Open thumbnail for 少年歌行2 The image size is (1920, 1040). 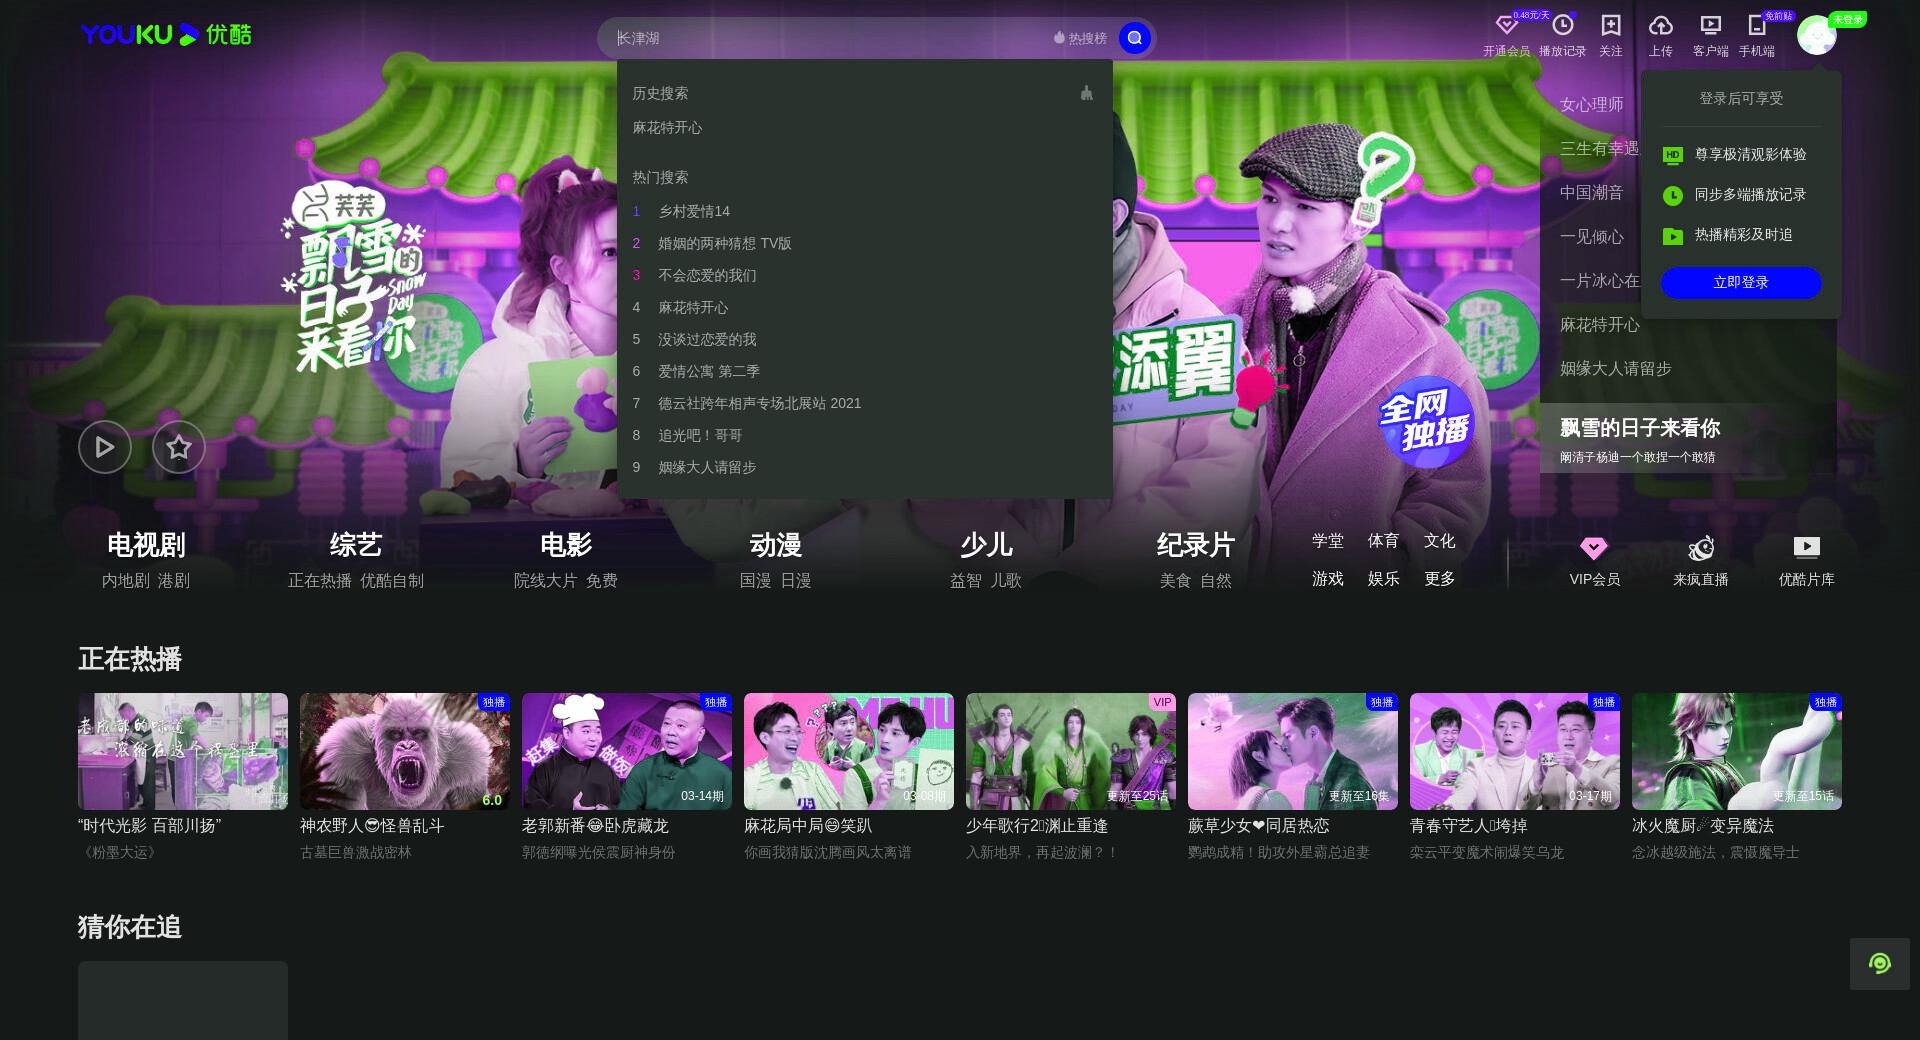1071,751
